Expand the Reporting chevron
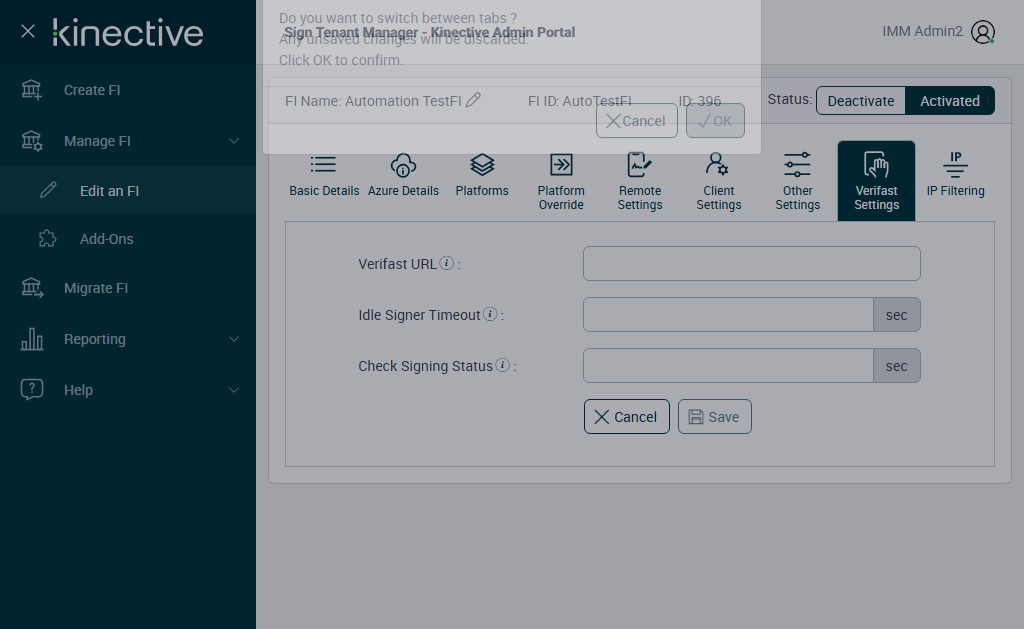 pyautogui.click(x=234, y=339)
